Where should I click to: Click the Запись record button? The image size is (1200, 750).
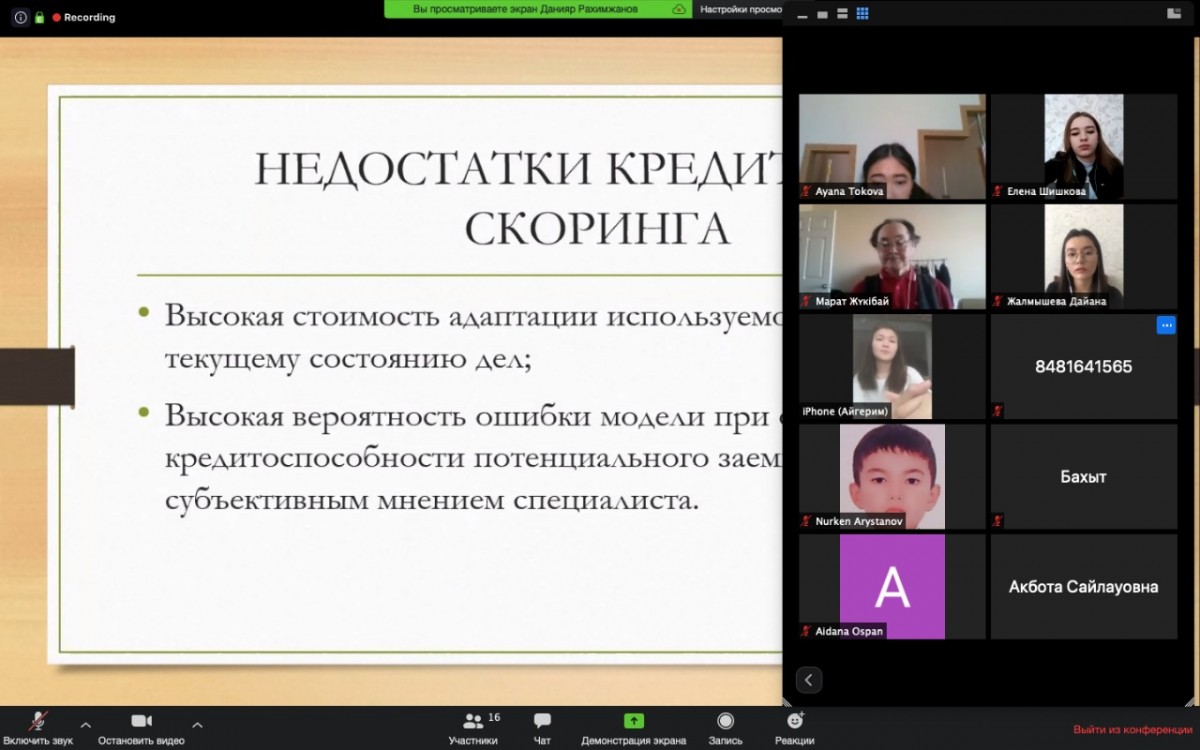[725, 727]
